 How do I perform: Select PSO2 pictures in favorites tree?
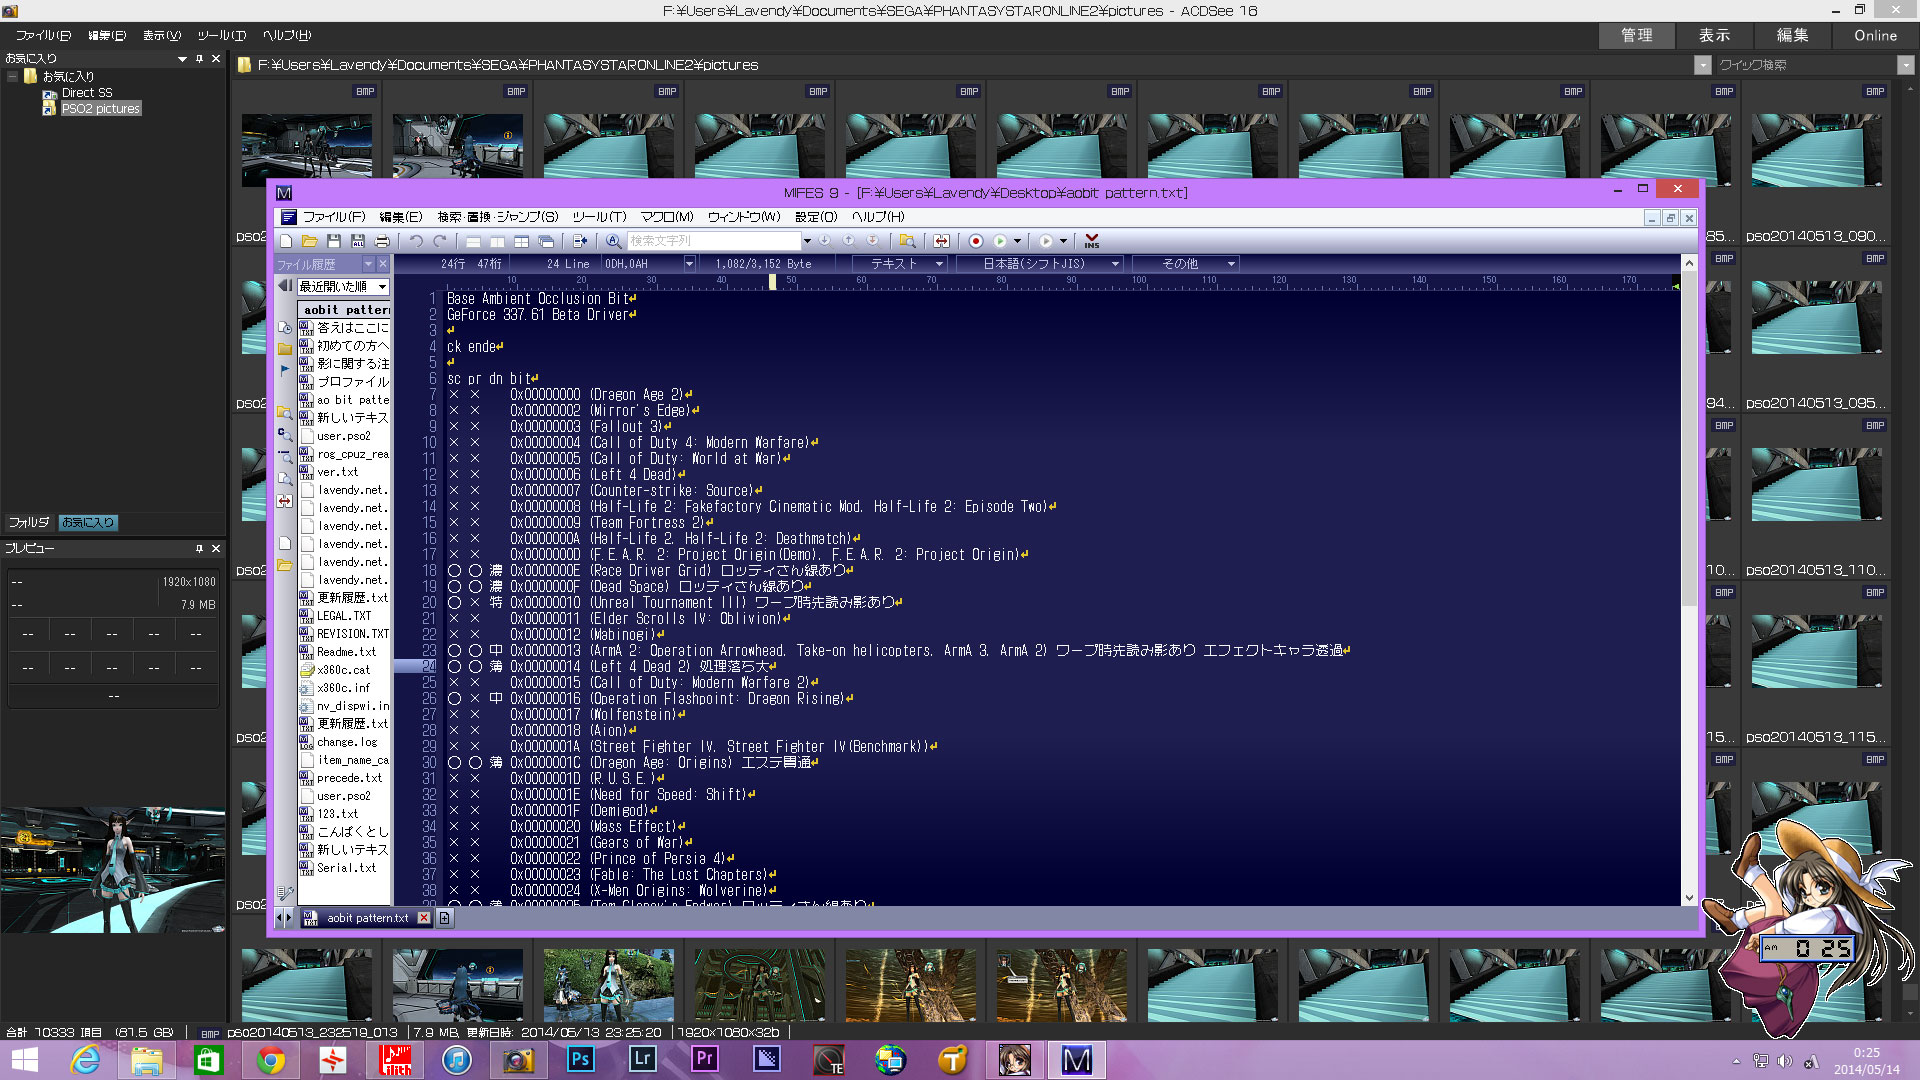(x=101, y=109)
